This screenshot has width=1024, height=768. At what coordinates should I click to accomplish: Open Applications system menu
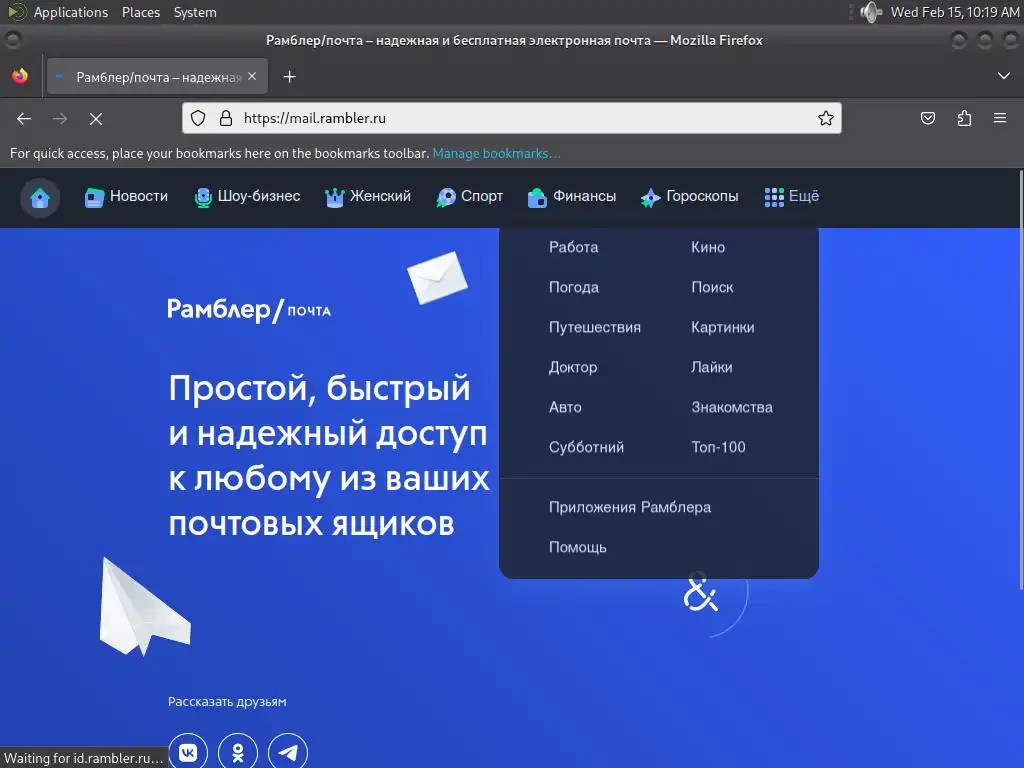click(x=71, y=12)
